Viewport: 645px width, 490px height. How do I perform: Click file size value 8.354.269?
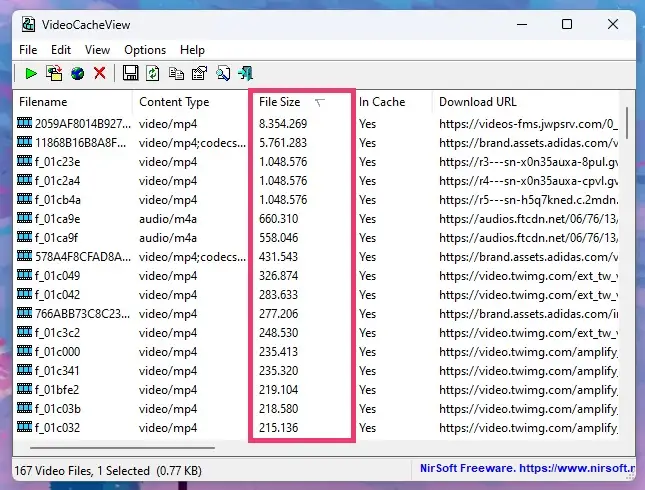pos(283,124)
